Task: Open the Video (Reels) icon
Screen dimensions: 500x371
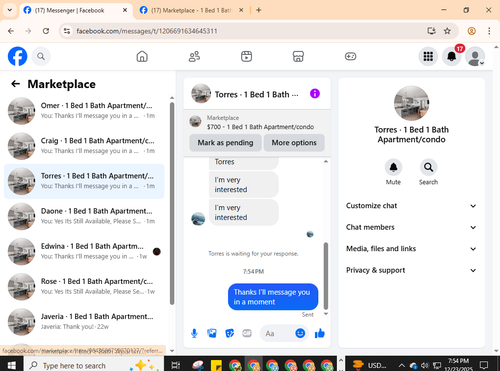Action: pyautogui.click(x=246, y=56)
